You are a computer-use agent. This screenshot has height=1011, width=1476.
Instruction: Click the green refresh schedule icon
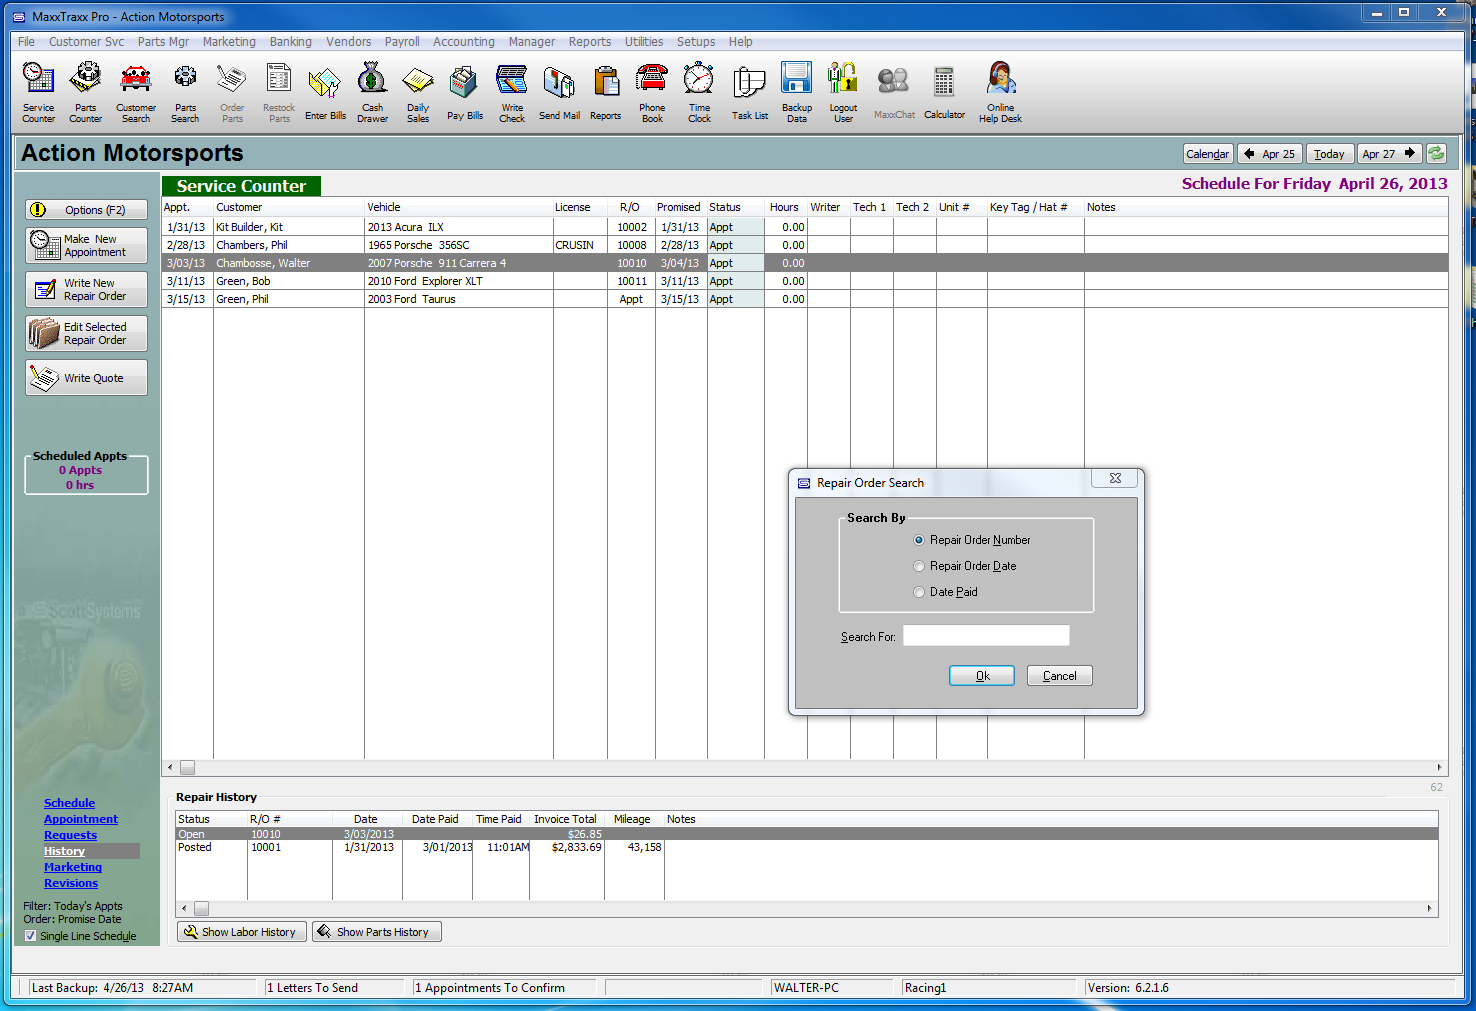point(1436,153)
